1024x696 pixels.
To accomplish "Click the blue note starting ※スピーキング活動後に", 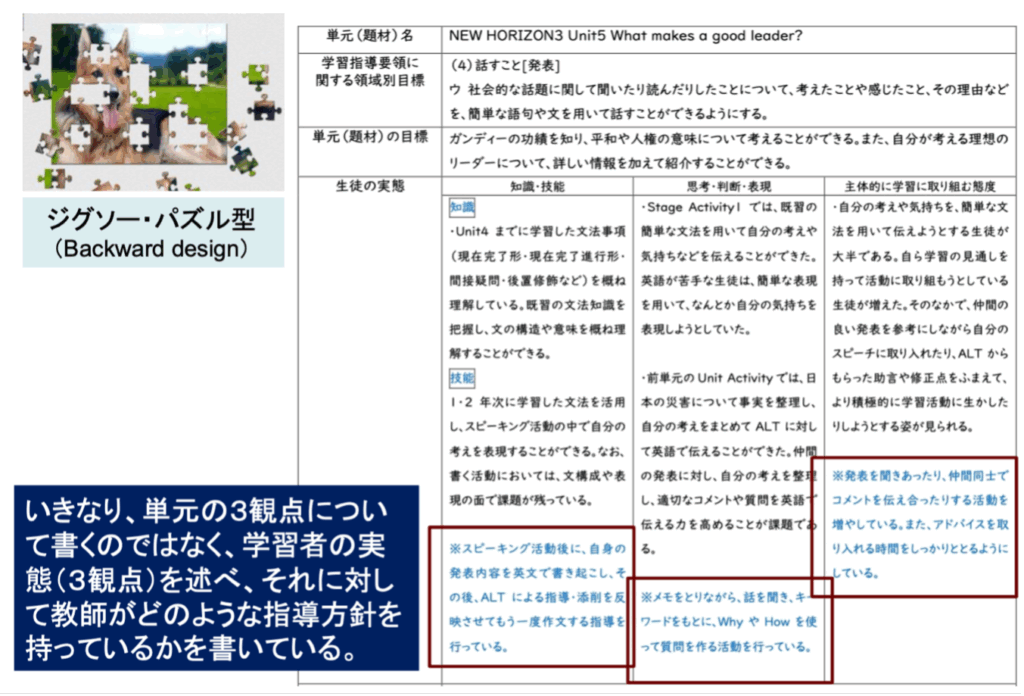I will 537,595.
